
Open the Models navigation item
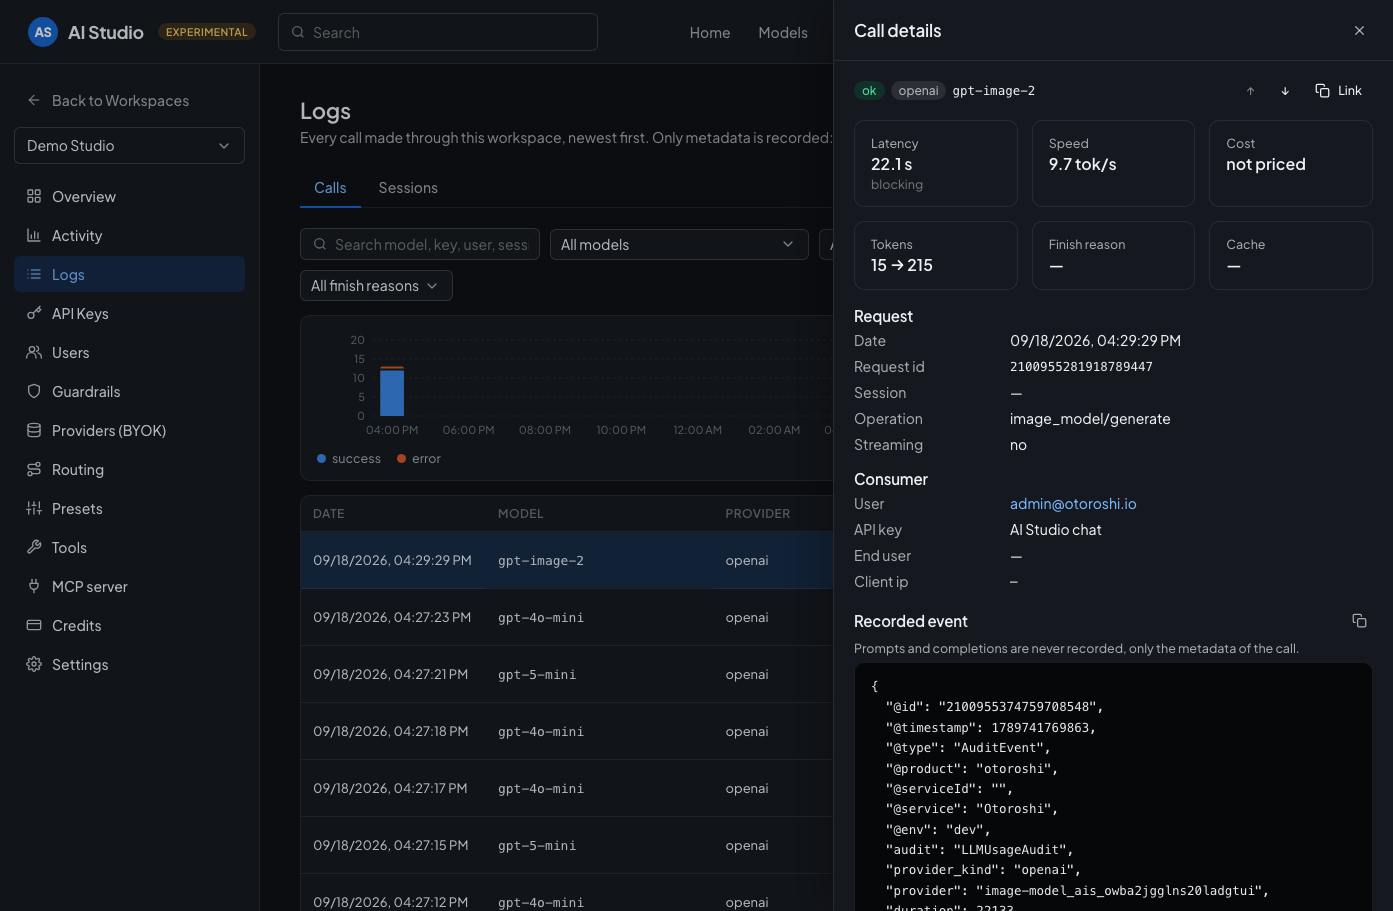click(783, 33)
